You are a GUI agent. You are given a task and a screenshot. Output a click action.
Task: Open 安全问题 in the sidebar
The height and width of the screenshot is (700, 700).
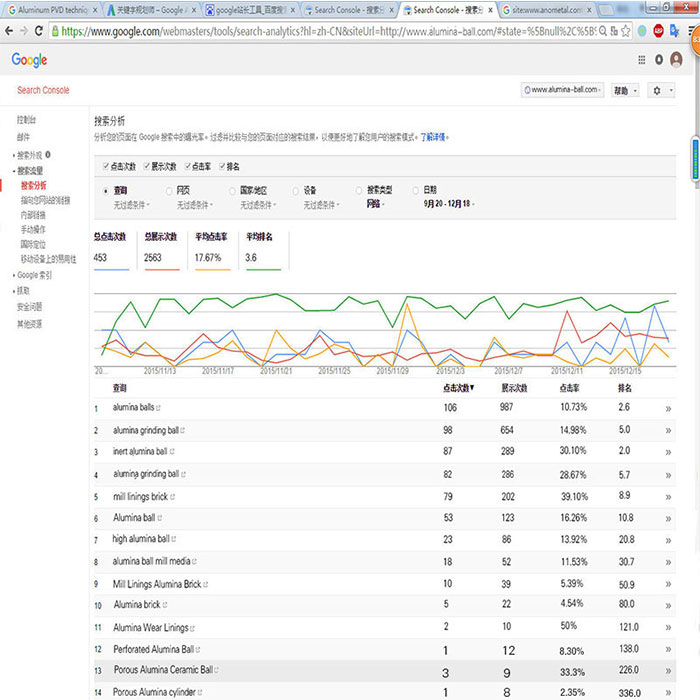point(29,307)
